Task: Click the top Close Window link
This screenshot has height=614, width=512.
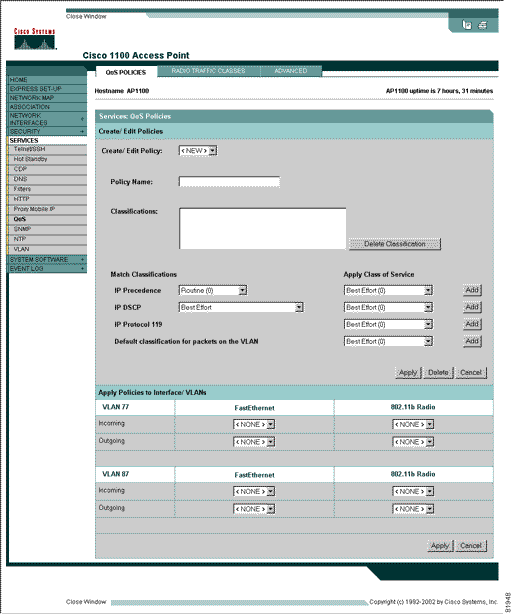Action: (x=86, y=16)
